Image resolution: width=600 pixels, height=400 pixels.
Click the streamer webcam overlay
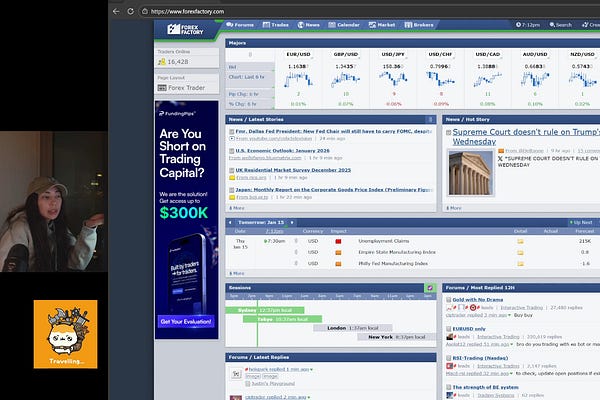pyautogui.click(x=54, y=202)
